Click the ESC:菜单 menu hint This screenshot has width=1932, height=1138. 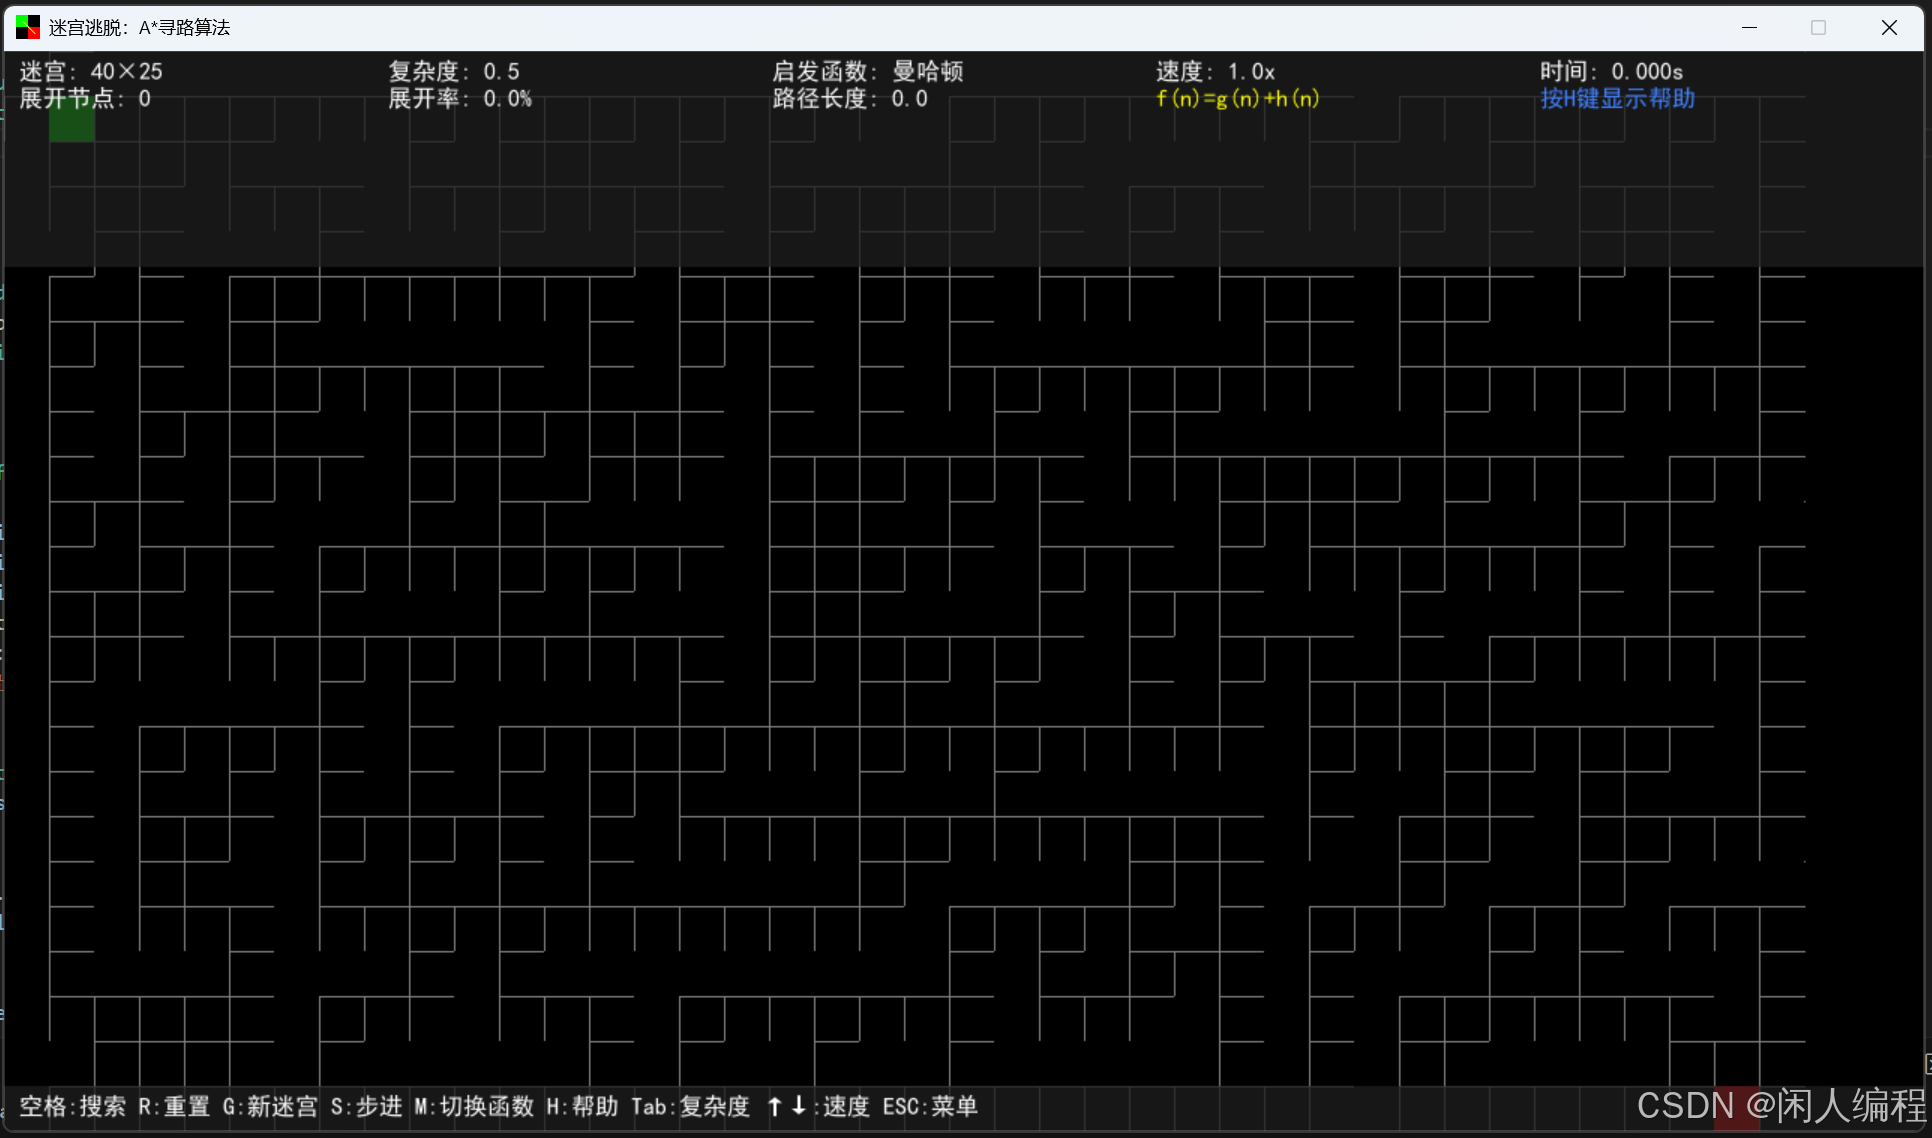pyautogui.click(x=930, y=1107)
